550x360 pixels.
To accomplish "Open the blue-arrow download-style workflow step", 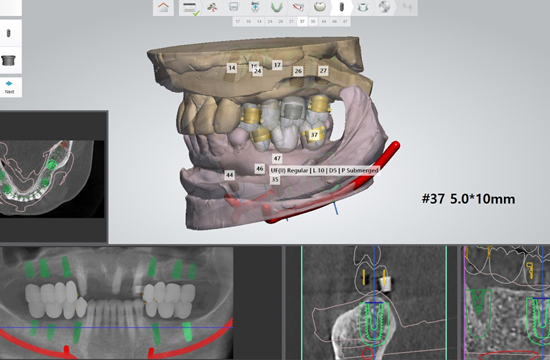I will (x=255, y=7).
